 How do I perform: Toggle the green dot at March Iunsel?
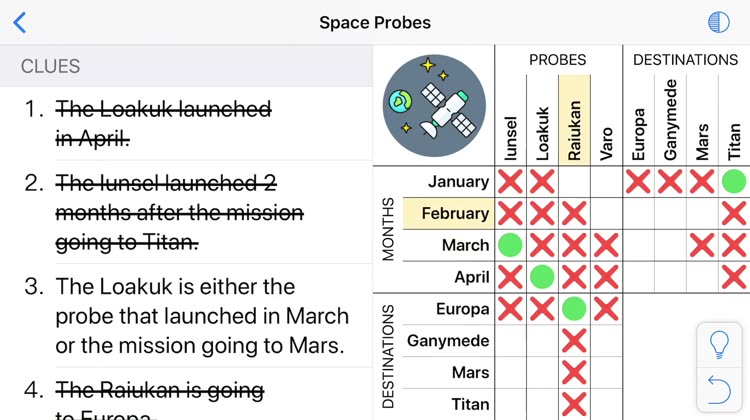(x=510, y=245)
